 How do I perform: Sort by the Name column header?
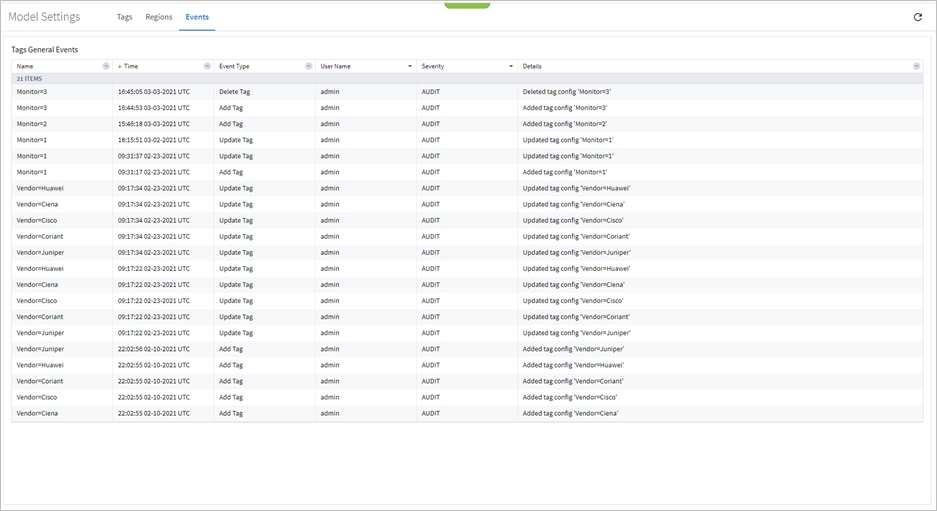(25, 66)
